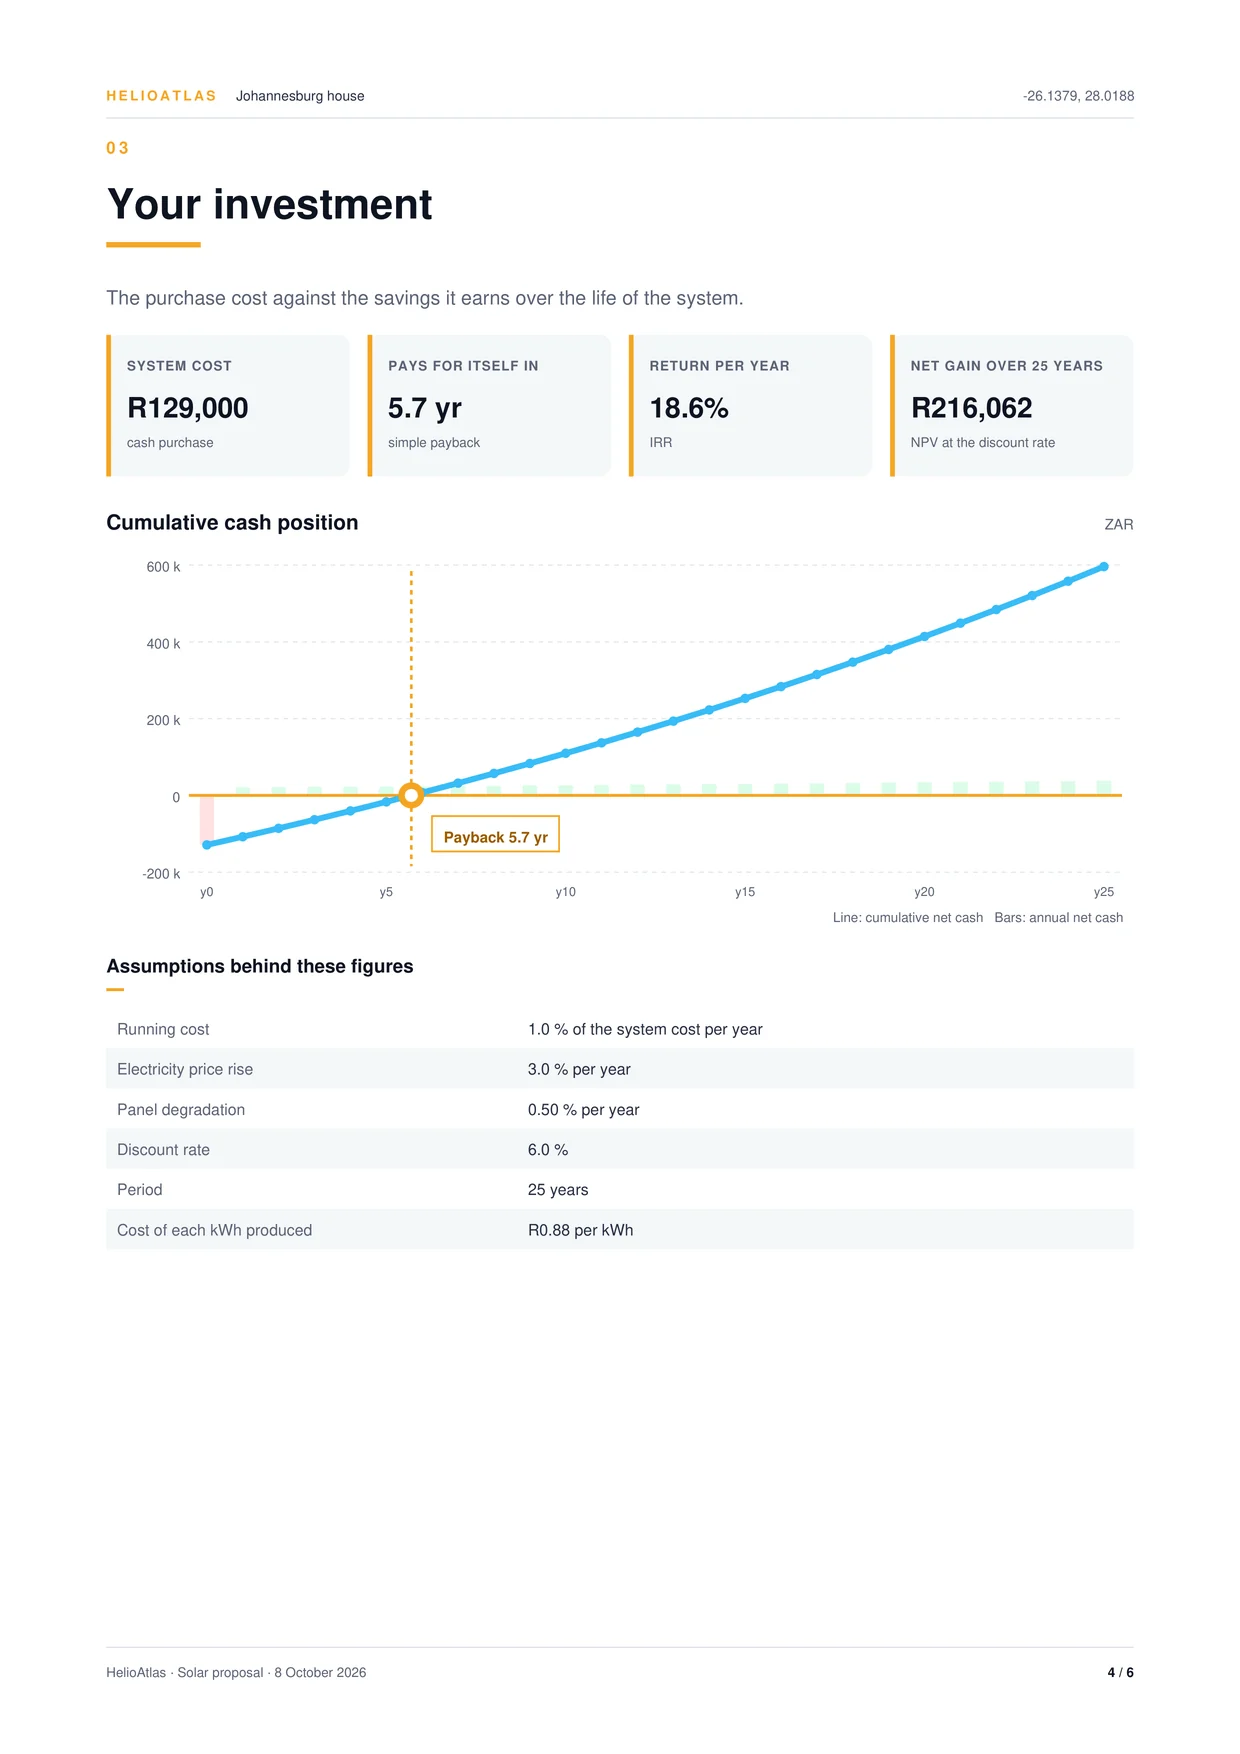Screen dimensions: 1240x1754
Task: Click the 'Running cost' row label
Action: [x=163, y=1030]
